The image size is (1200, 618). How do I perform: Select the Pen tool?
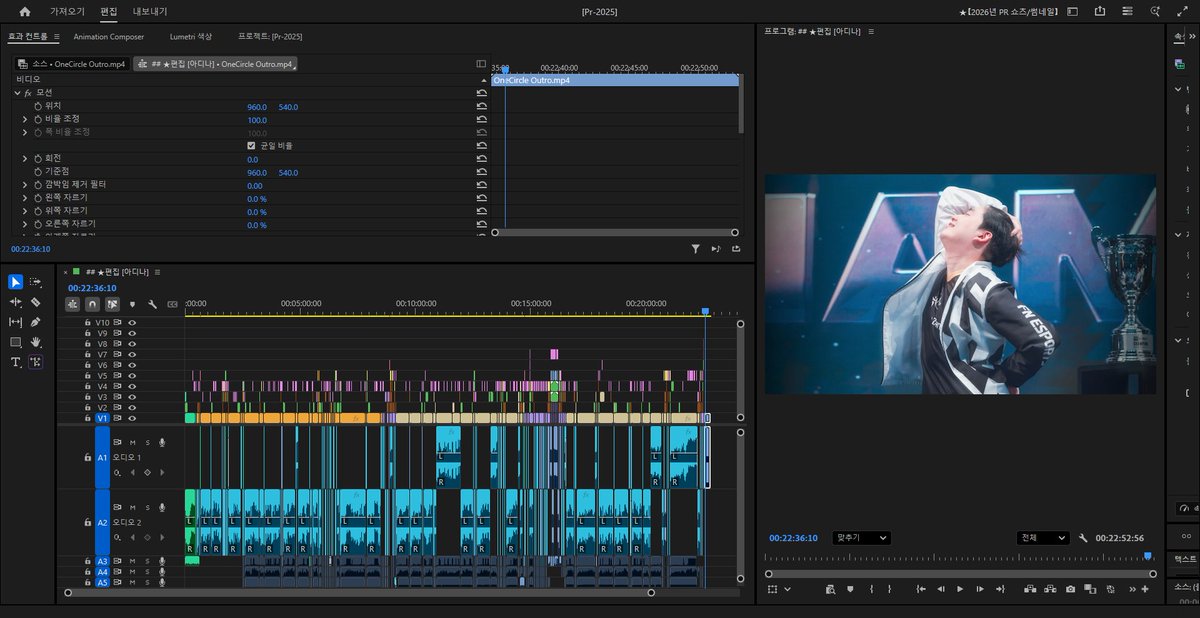coord(35,322)
